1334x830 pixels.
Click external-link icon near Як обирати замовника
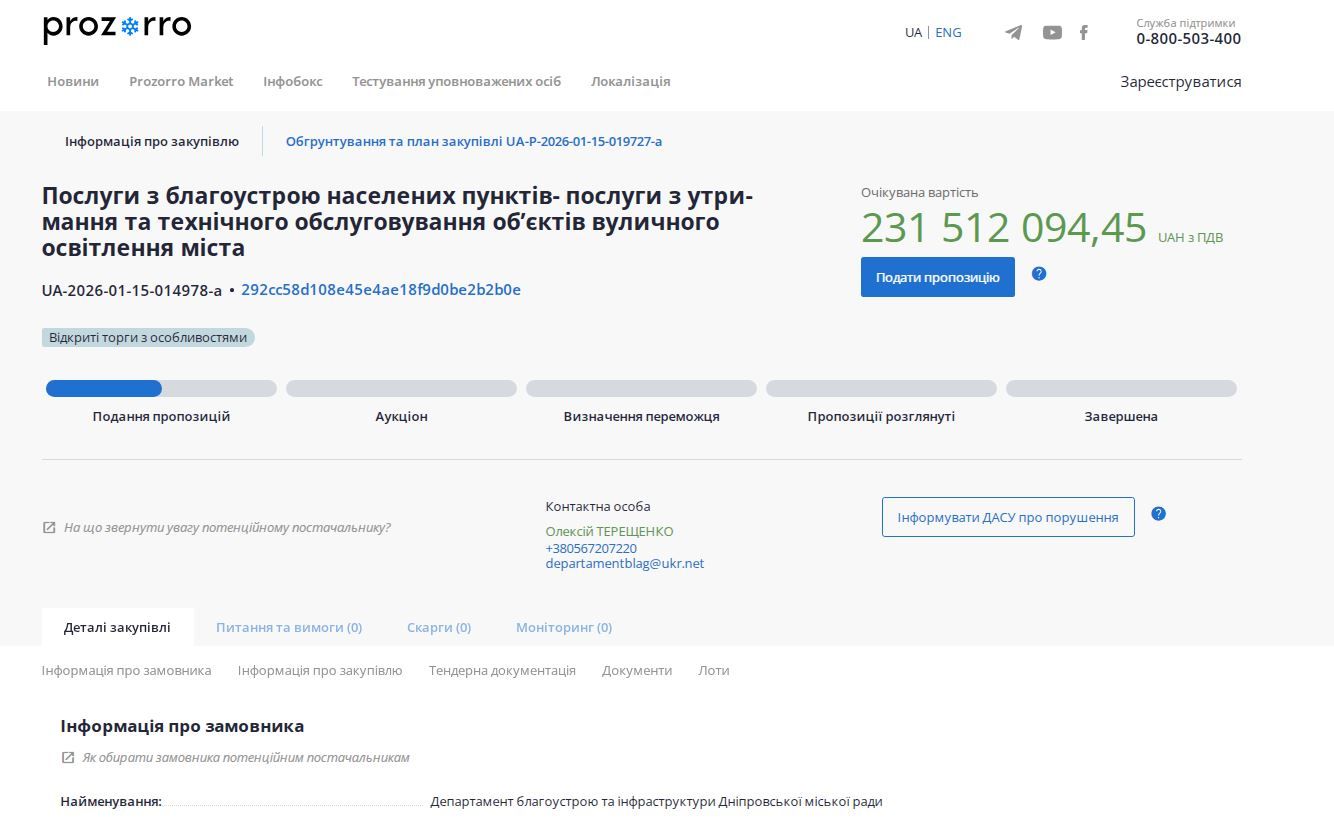pos(67,758)
